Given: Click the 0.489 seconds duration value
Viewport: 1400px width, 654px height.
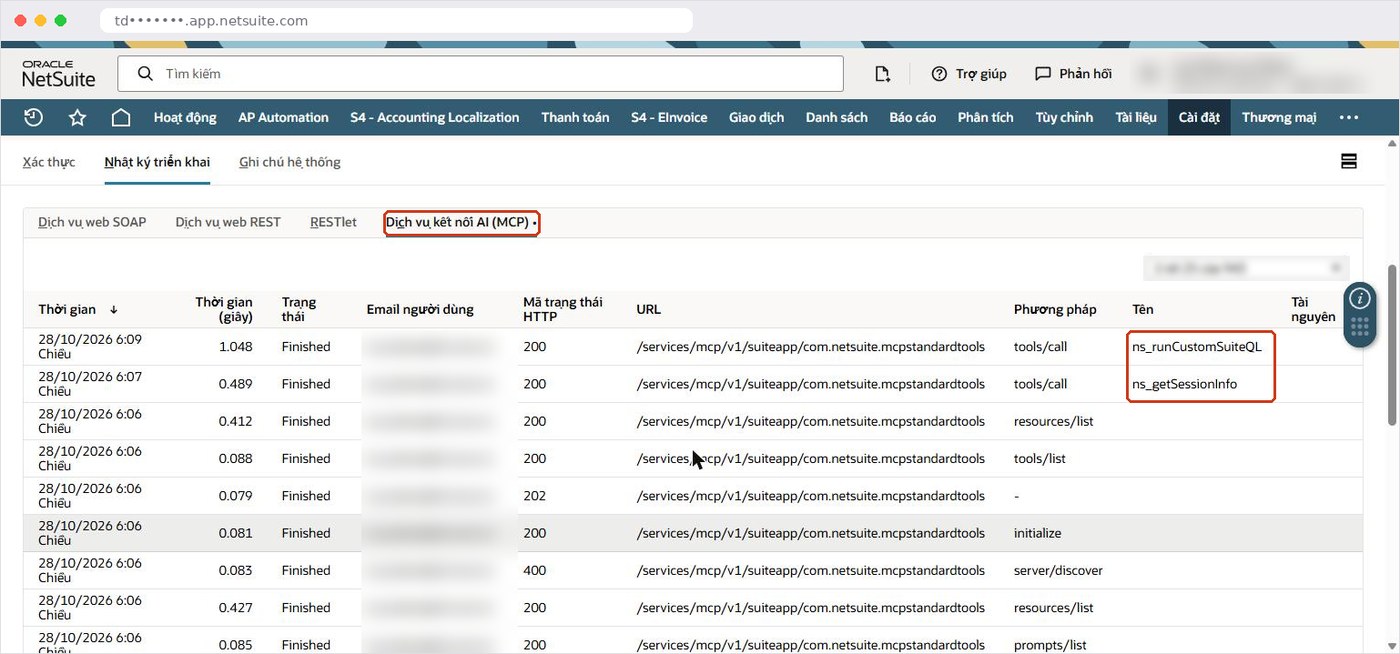Looking at the screenshot, I should tap(236, 384).
